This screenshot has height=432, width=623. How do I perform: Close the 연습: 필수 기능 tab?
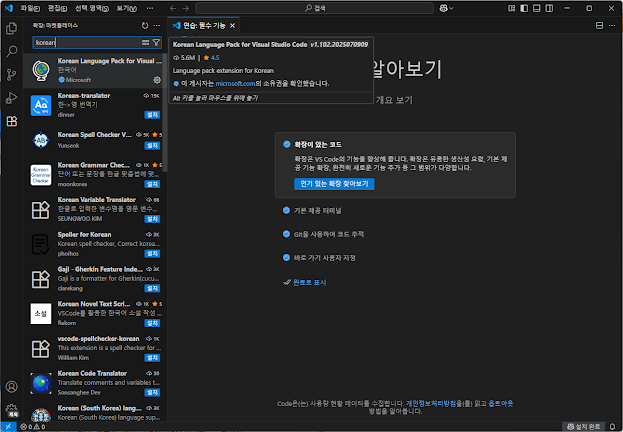[232, 25]
